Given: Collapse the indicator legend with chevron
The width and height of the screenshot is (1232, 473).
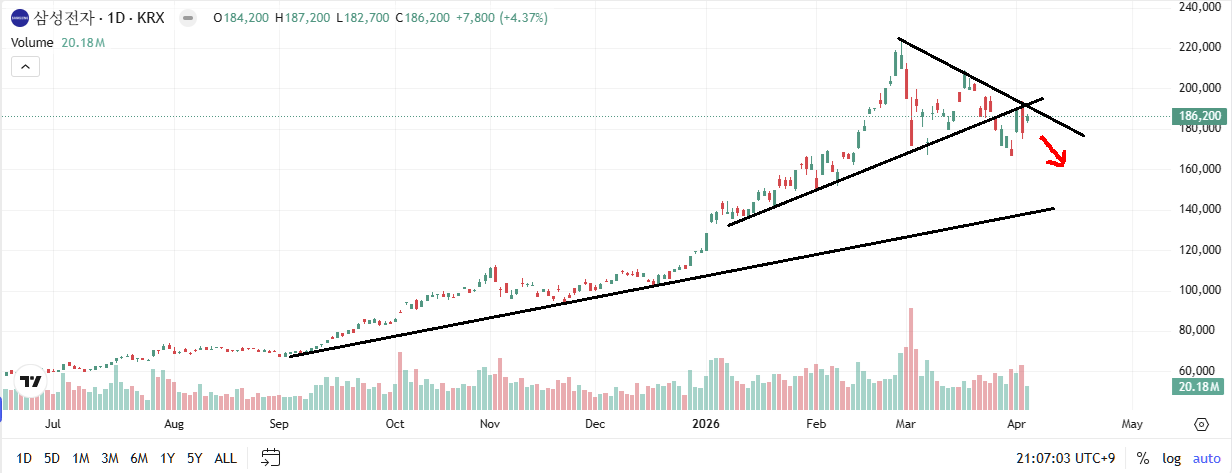Looking at the screenshot, I should 26,67.
